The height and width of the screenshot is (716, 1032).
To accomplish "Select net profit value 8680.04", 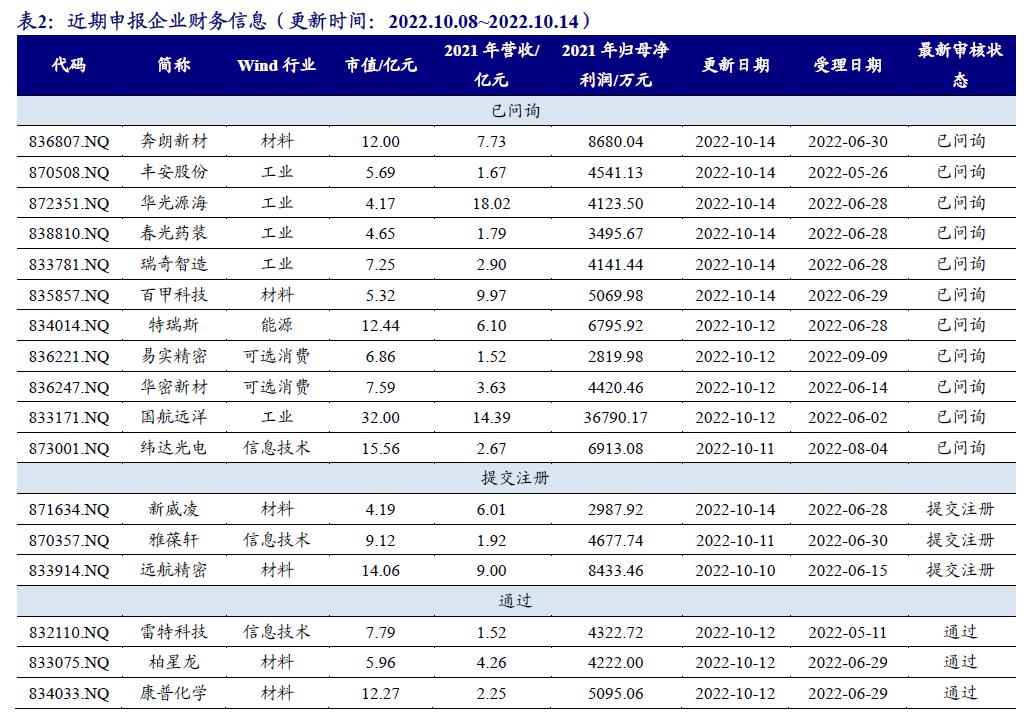I will pos(615,141).
